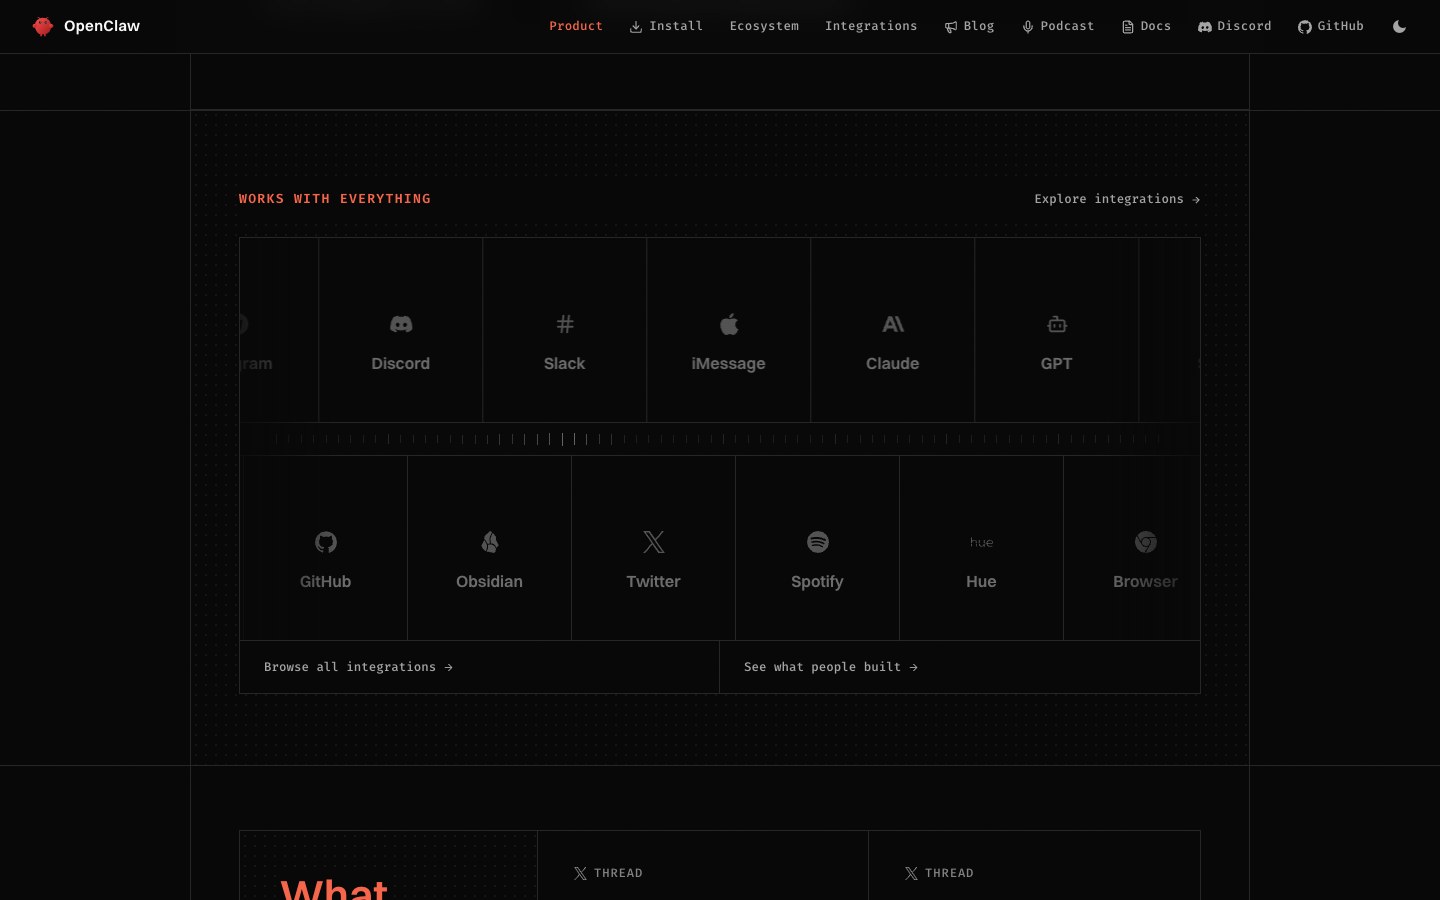
Task: Open Discord link in the header
Action: (x=1235, y=26)
